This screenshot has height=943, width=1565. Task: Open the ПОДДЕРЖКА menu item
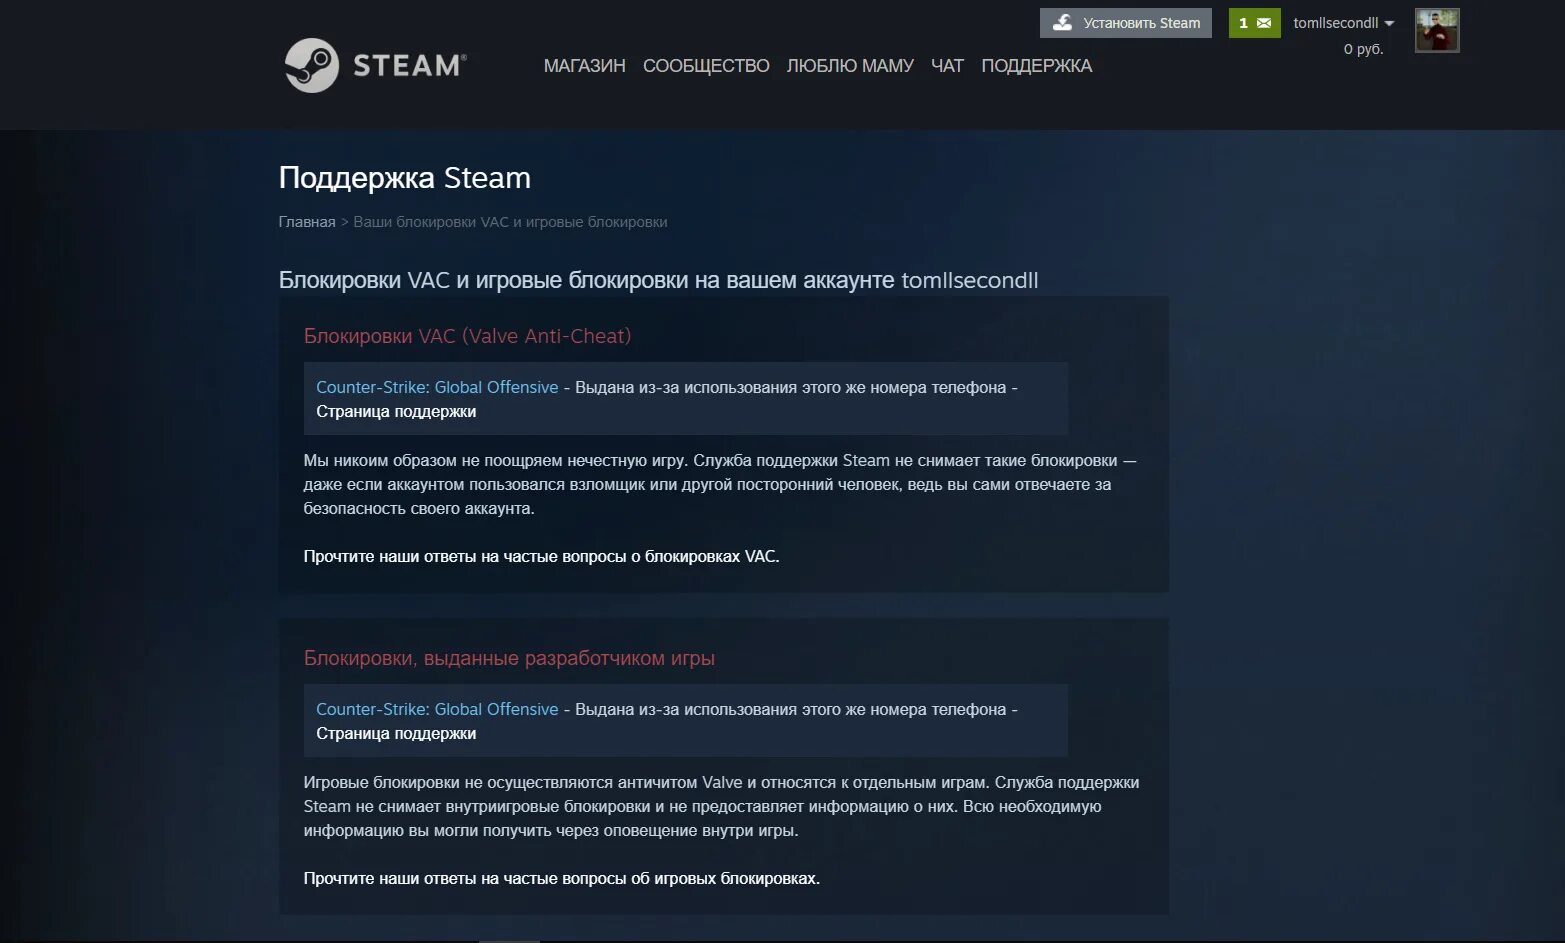[1036, 66]
